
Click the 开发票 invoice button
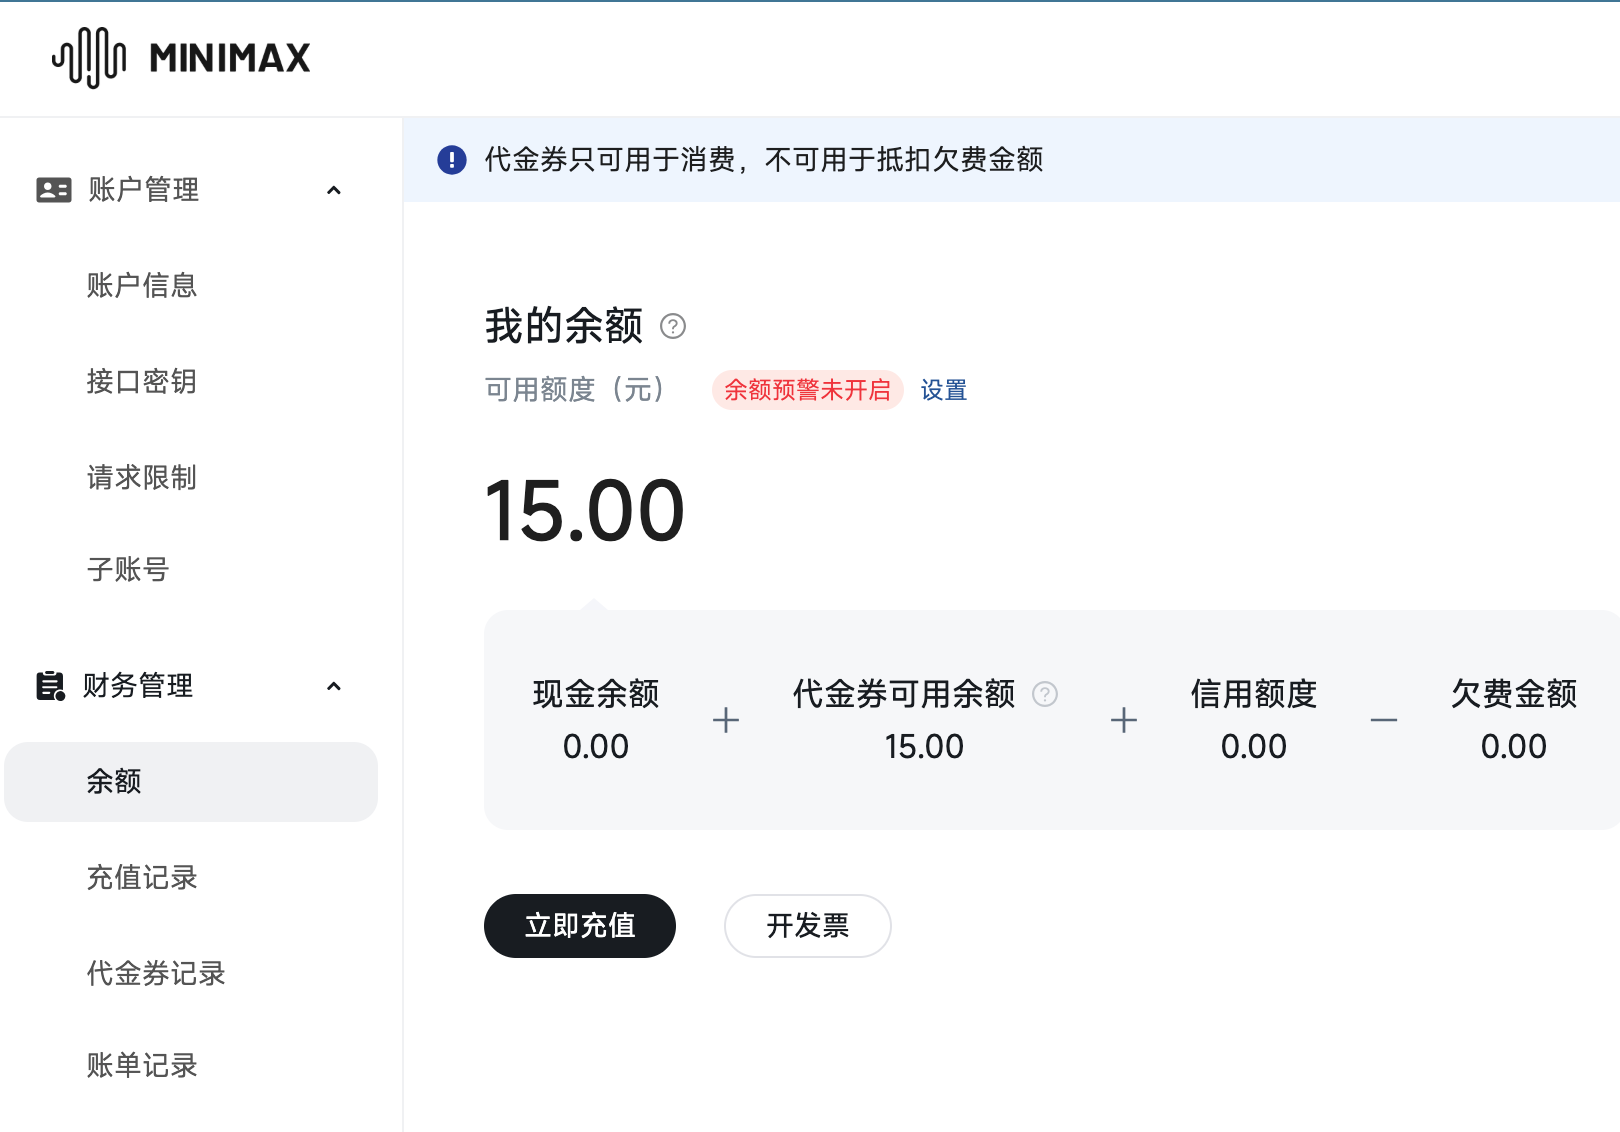point(807,926)
